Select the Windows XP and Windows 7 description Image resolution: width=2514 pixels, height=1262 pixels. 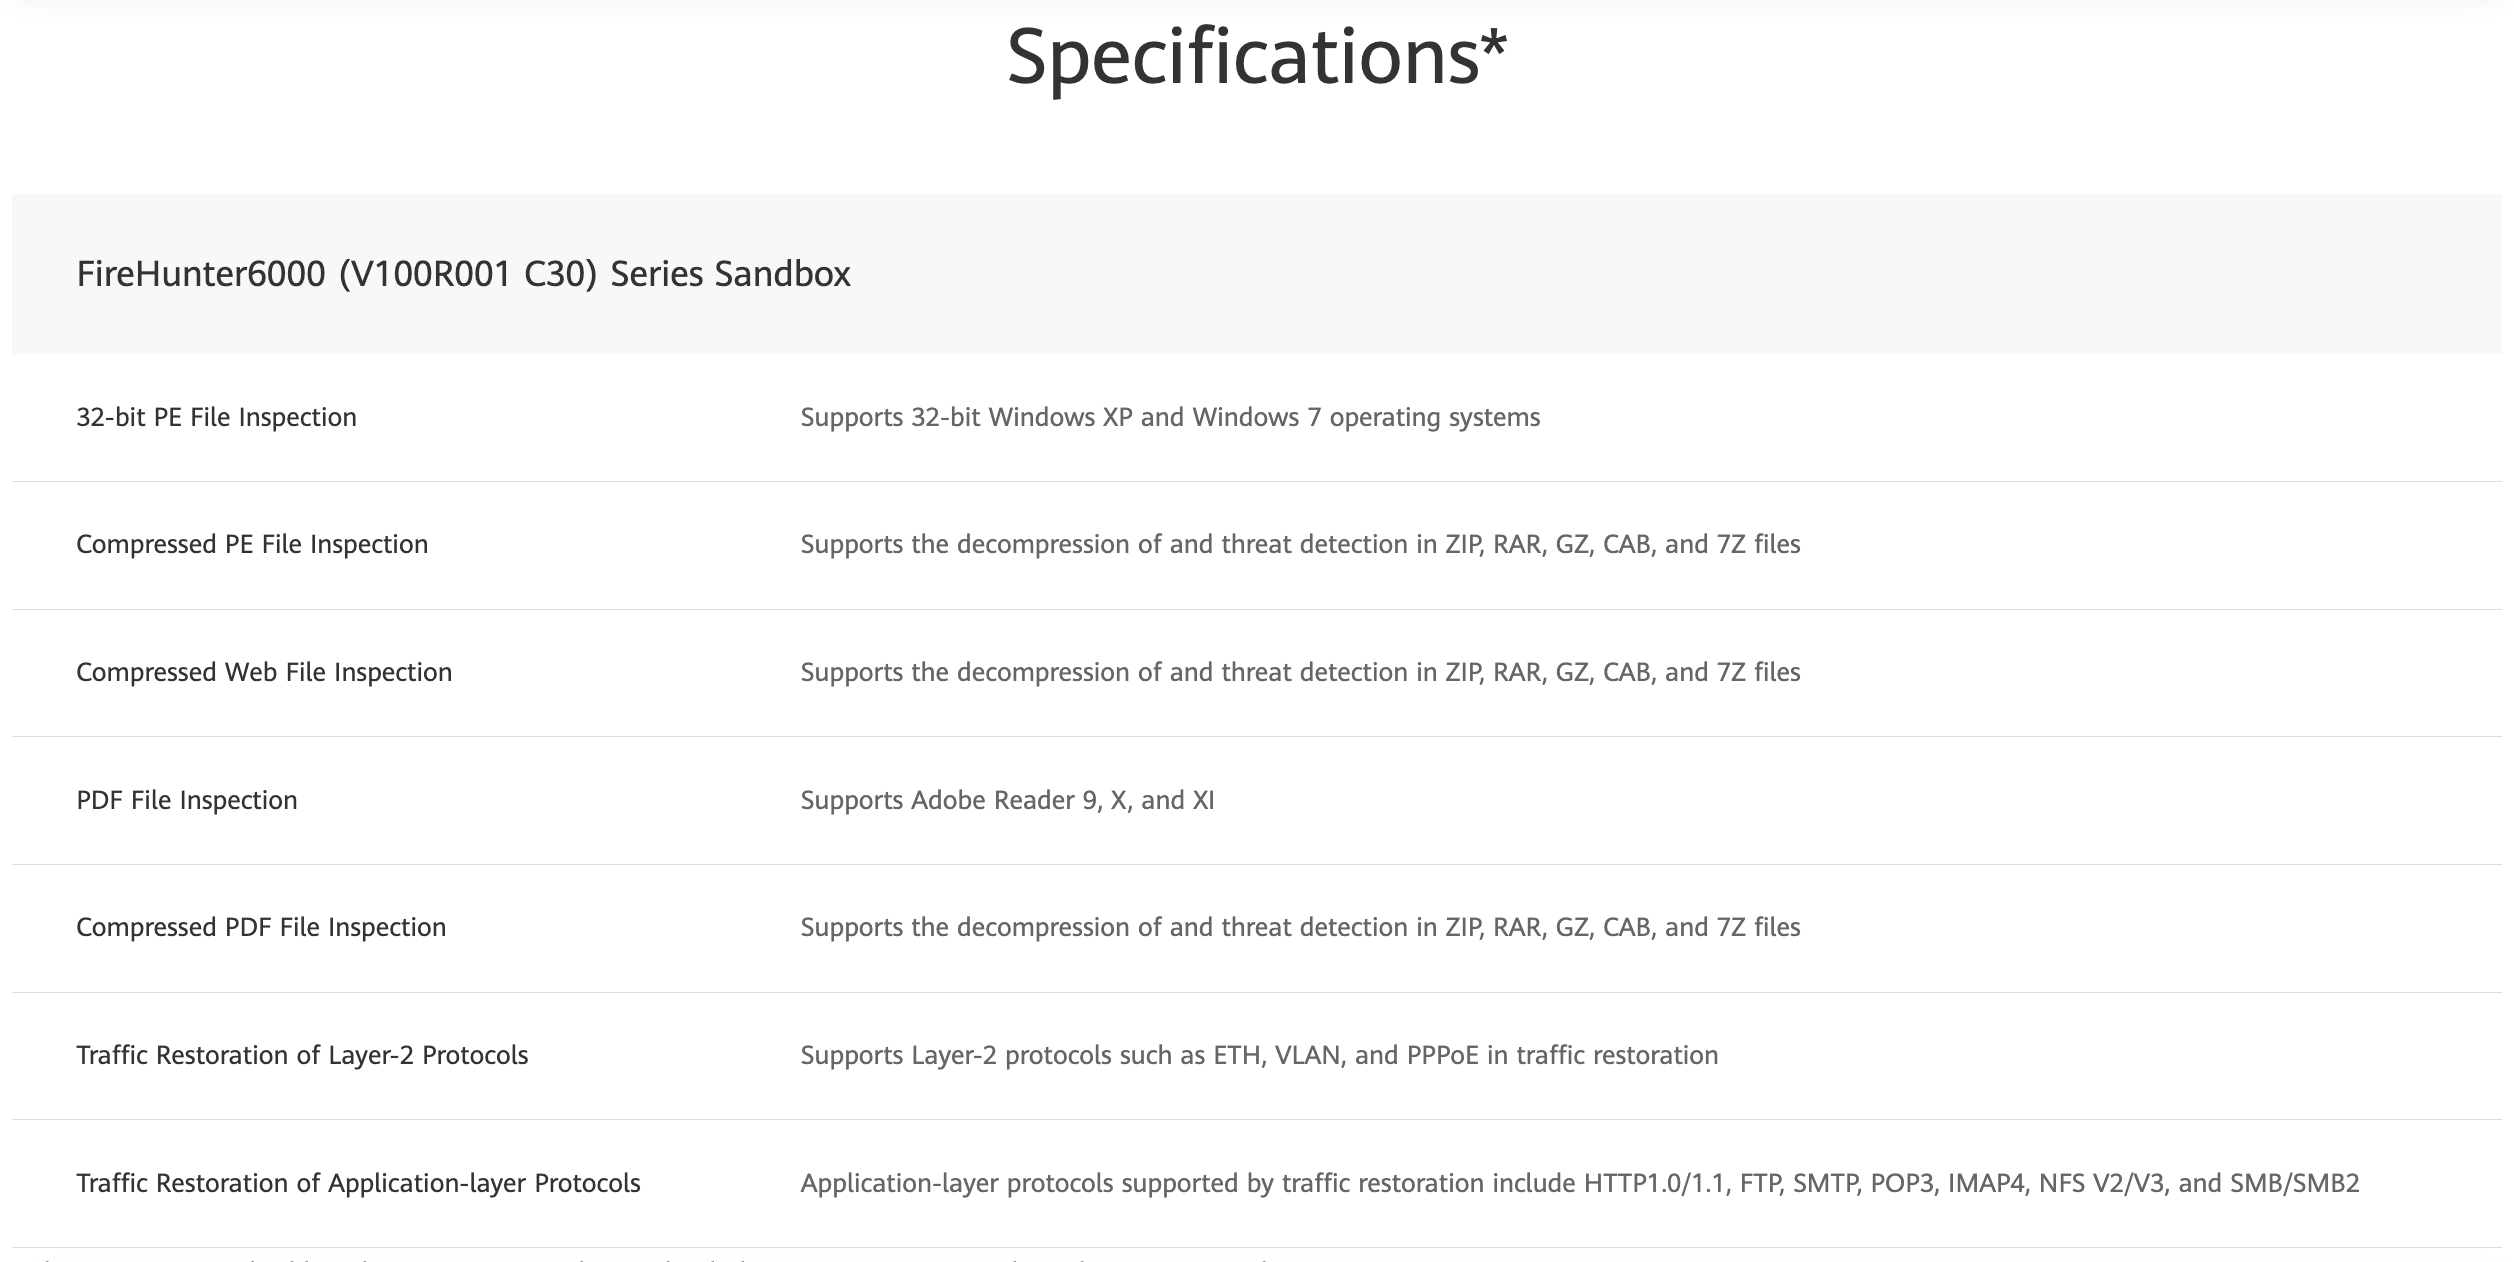(1170, 417)
